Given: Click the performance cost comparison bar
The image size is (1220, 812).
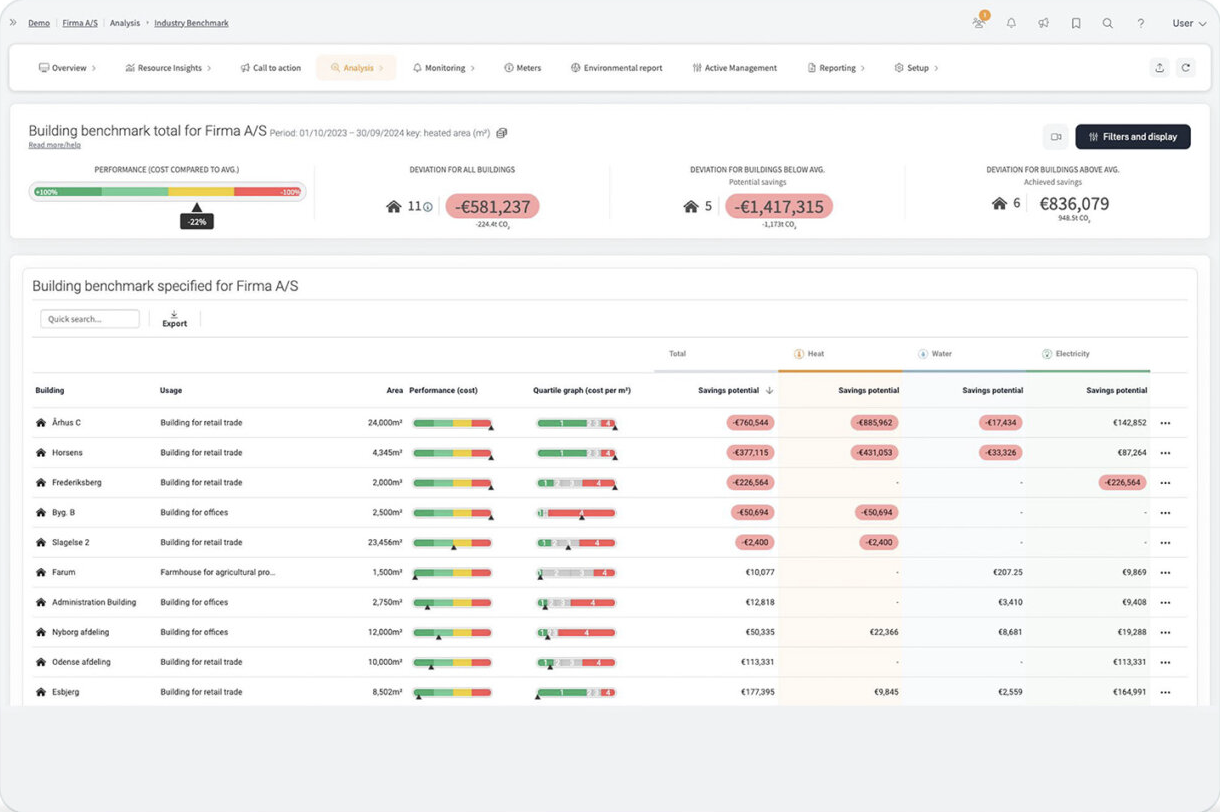Looking at the screenshot, I should tap(168, 192).
